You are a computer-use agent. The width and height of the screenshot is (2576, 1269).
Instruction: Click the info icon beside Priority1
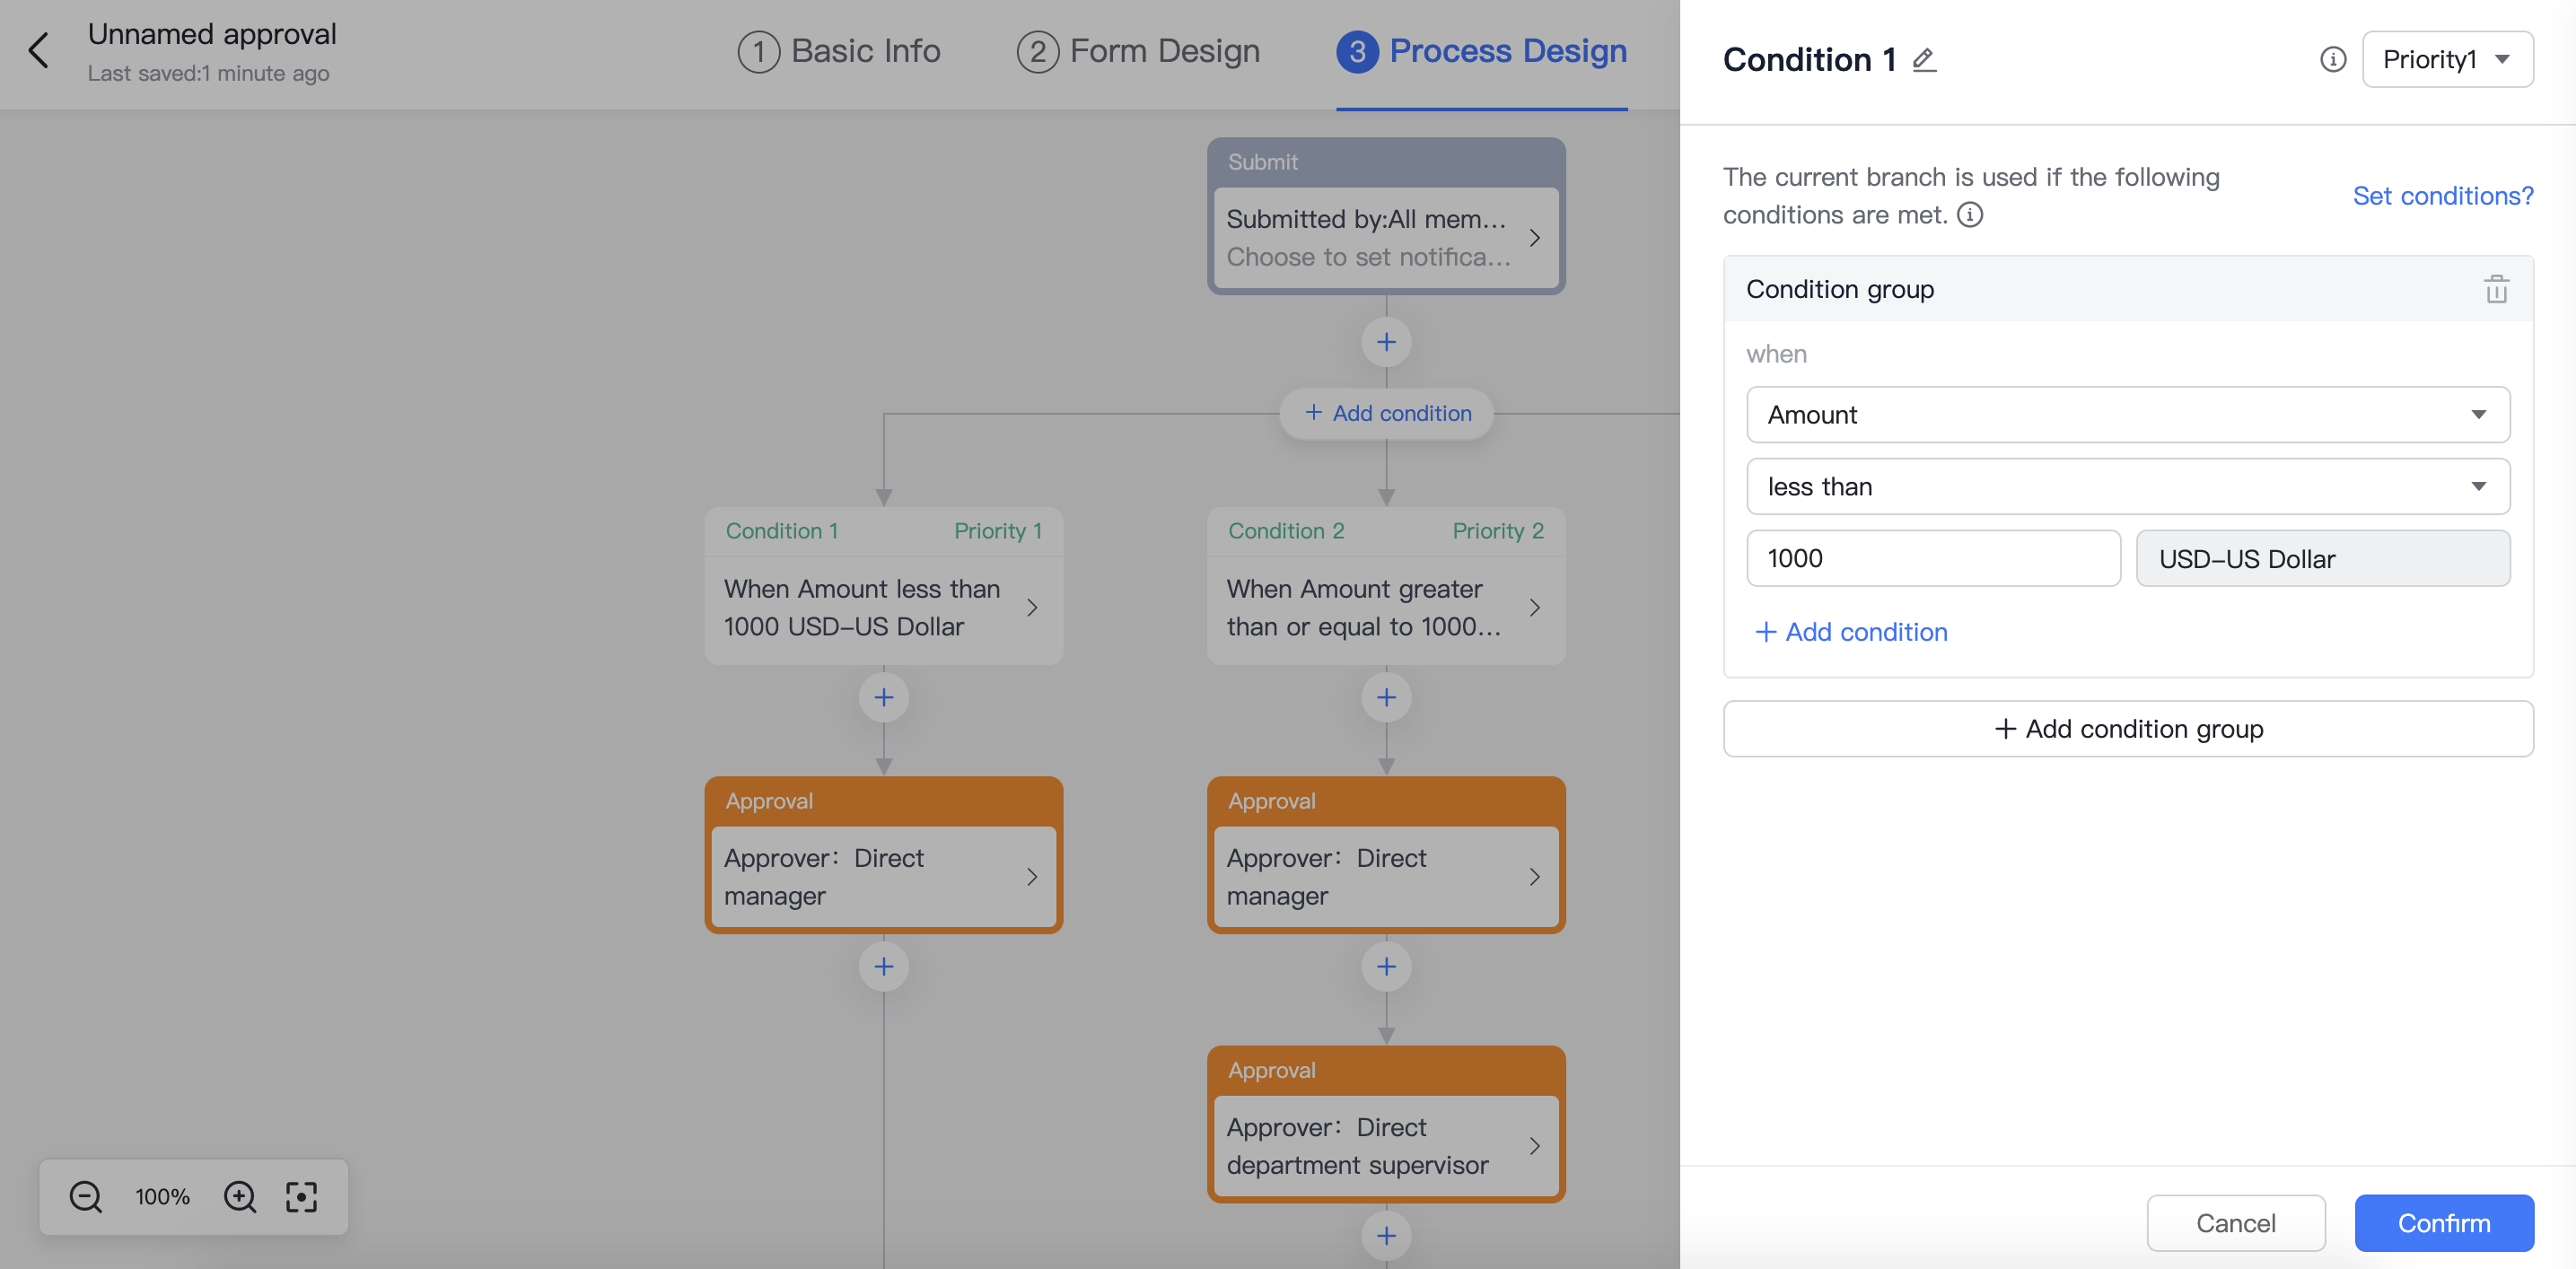point(2333,60)
